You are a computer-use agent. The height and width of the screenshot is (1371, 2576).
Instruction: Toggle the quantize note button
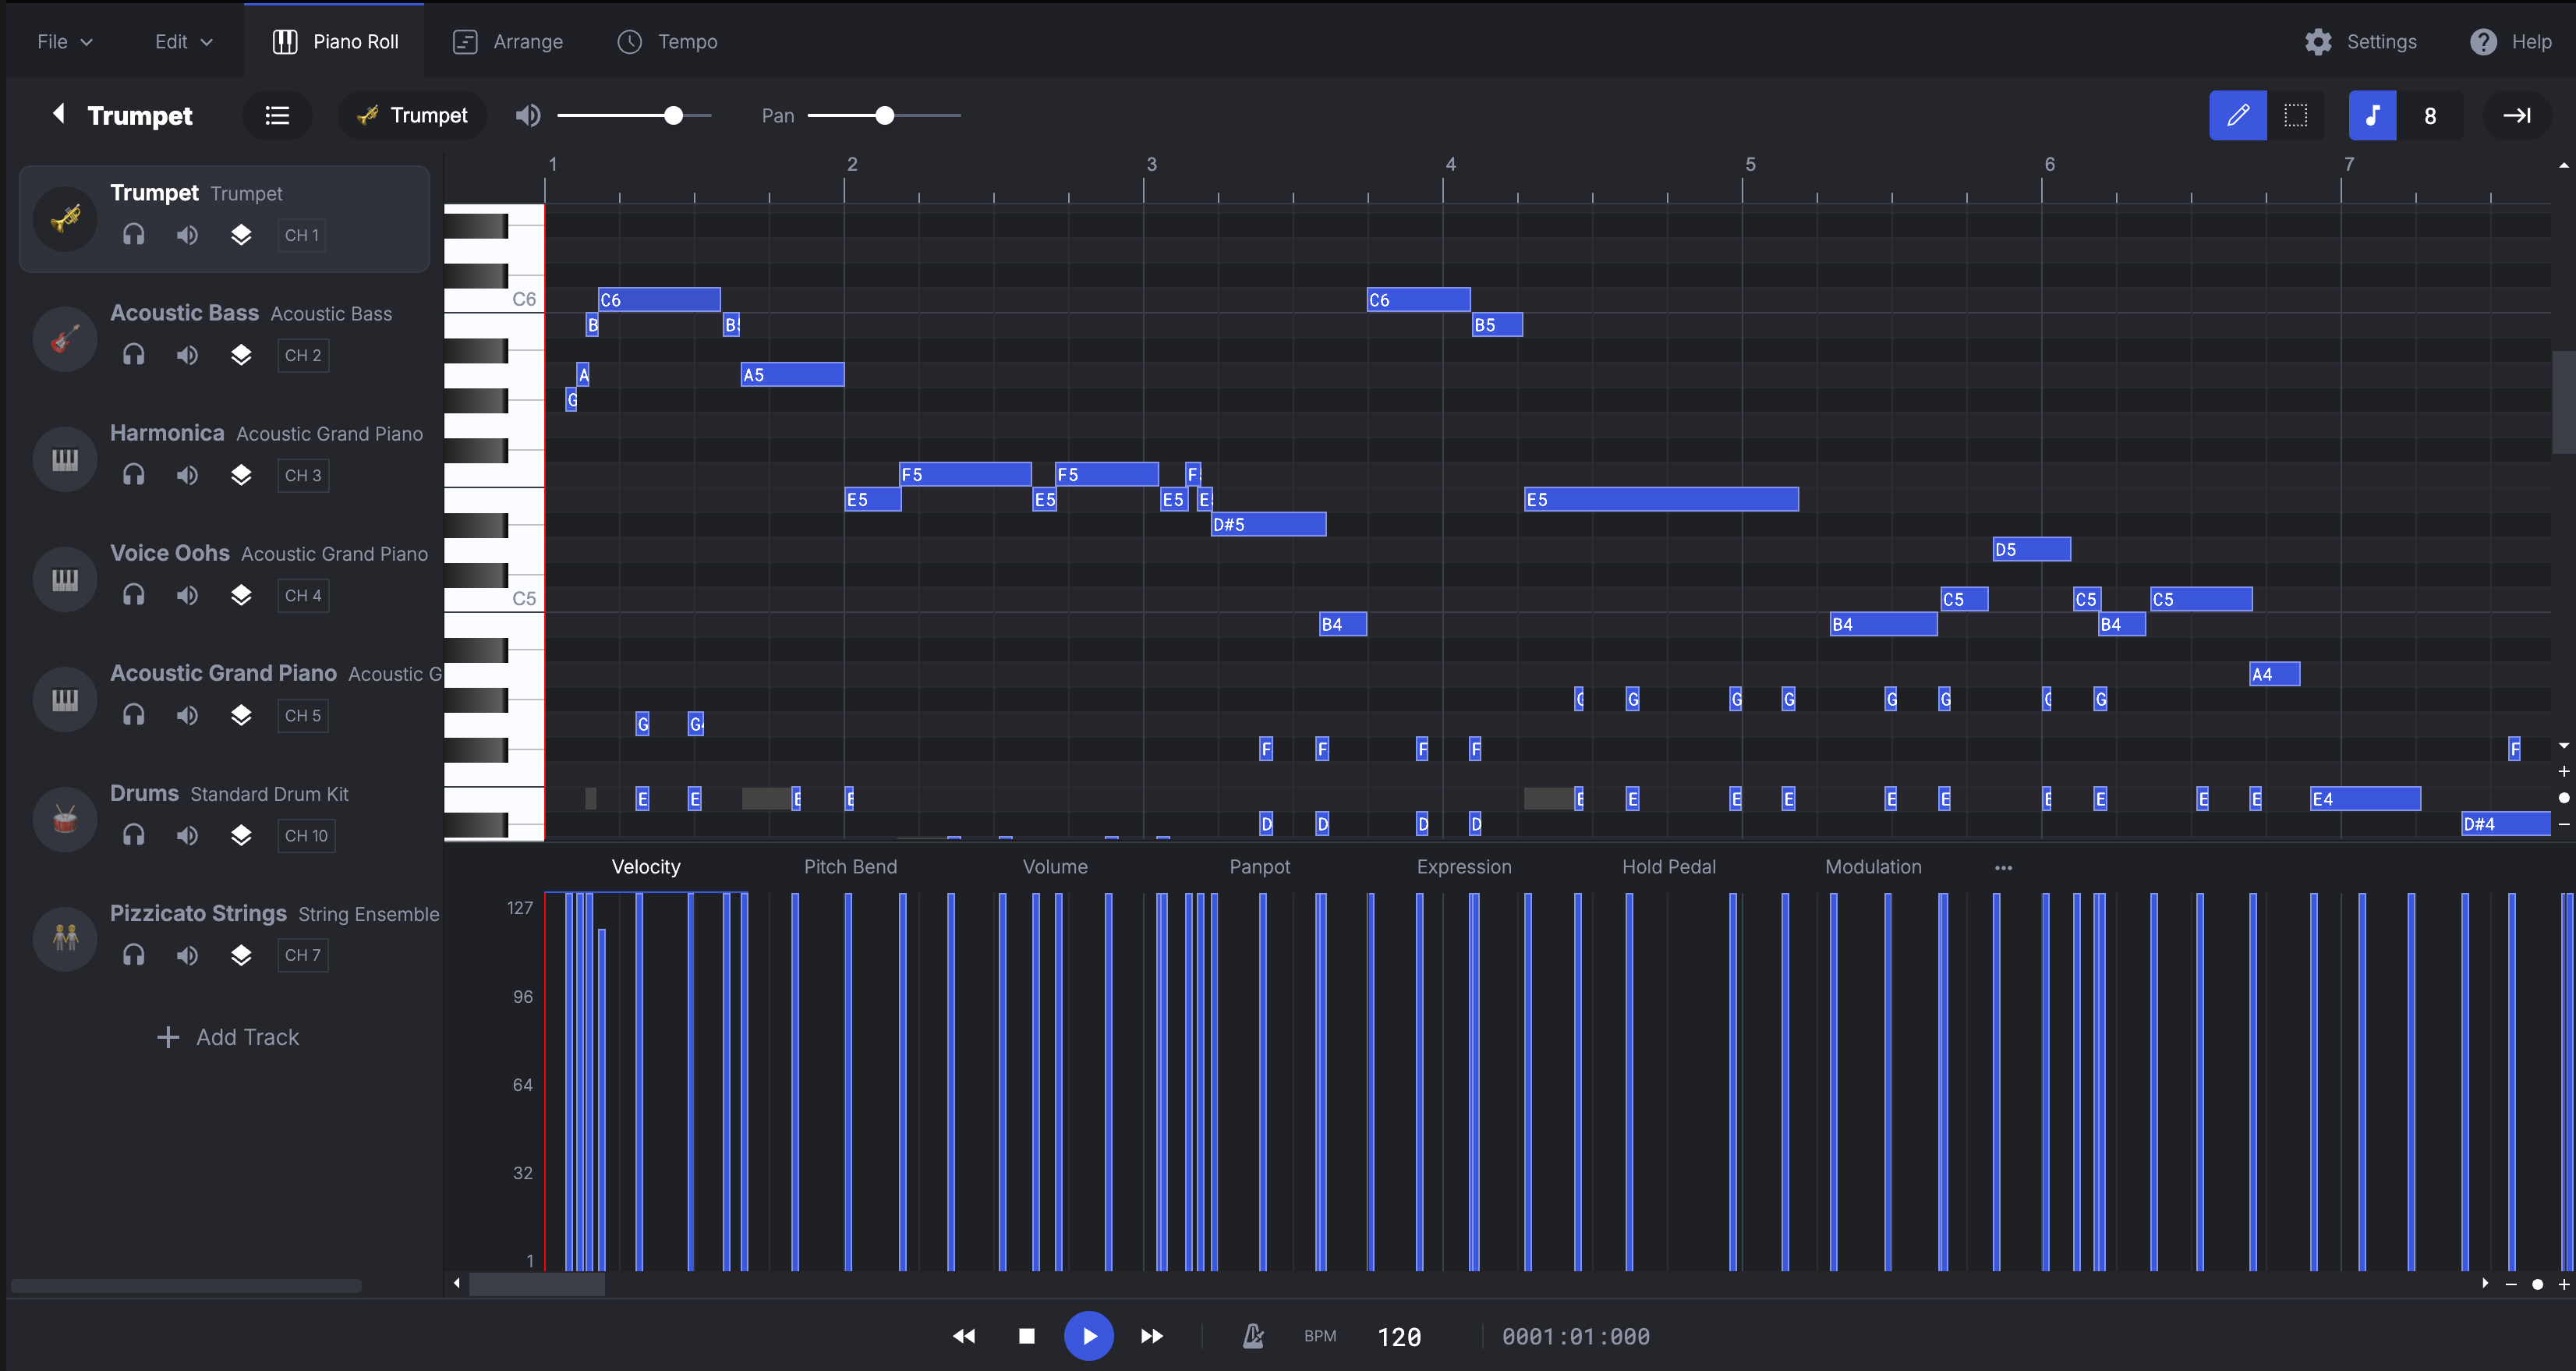pyautogui.click(x=2371, y=116)
